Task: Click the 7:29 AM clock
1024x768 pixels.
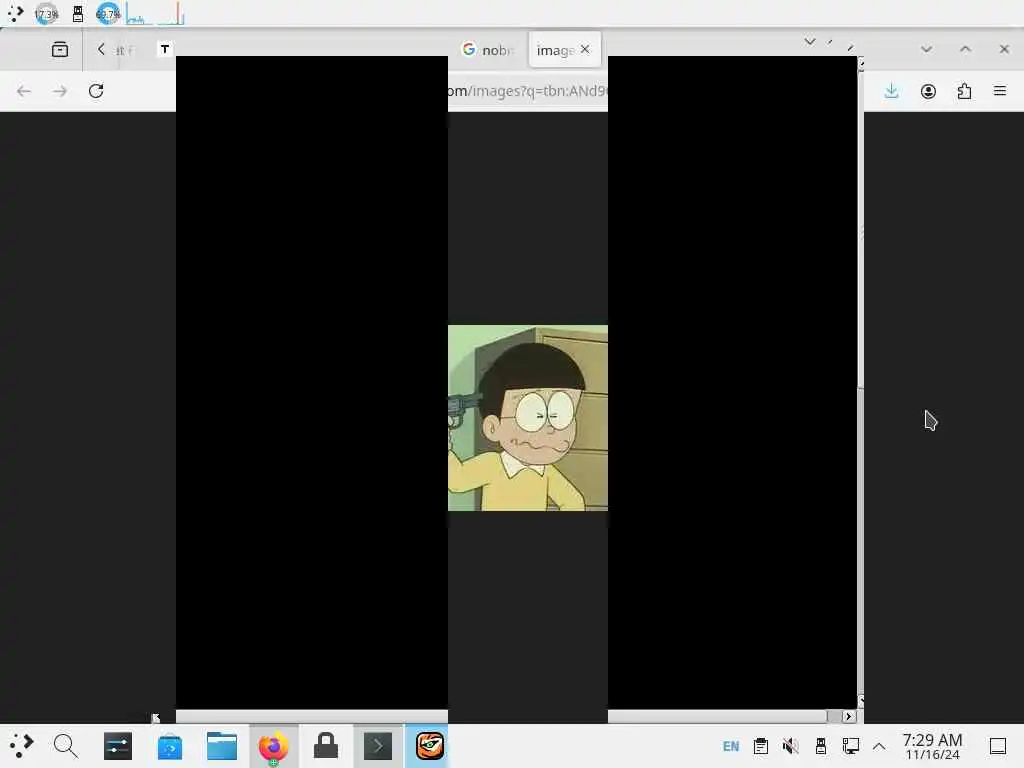Action: 932,746
